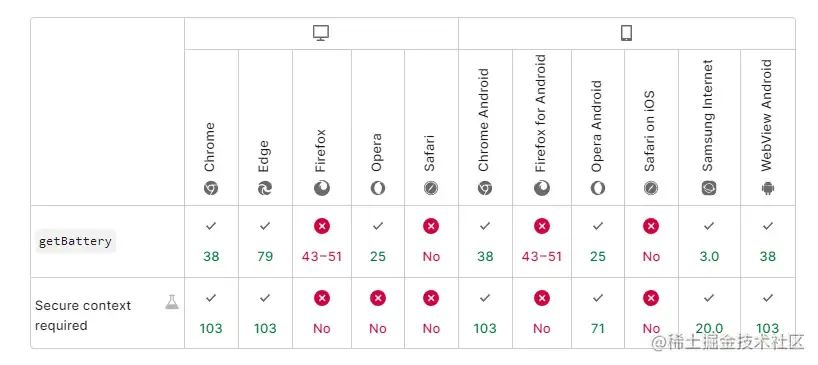Click the desktop monitor icon header
818x365 pixels.
click(321, 33)
